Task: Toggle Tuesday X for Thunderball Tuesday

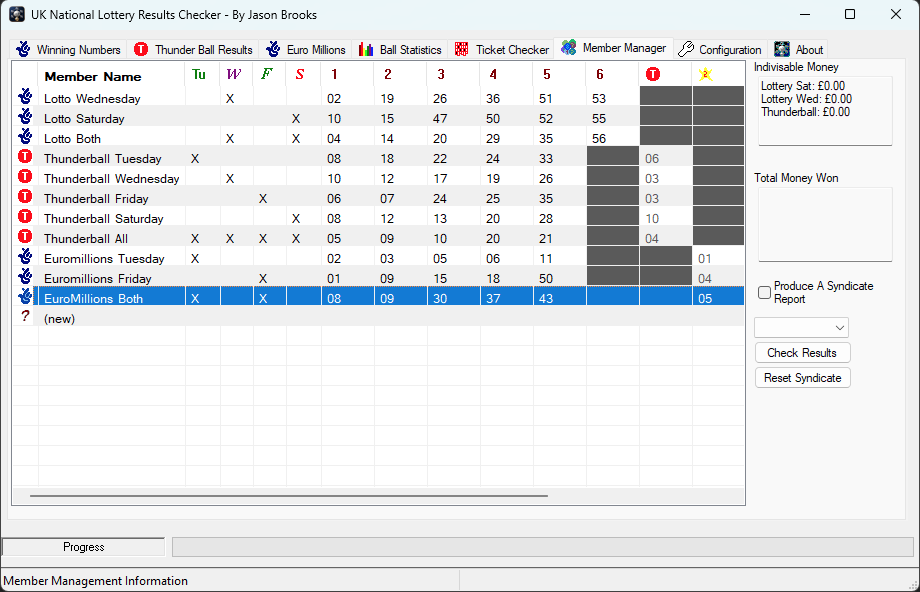Action: click(x=195, y=158)
